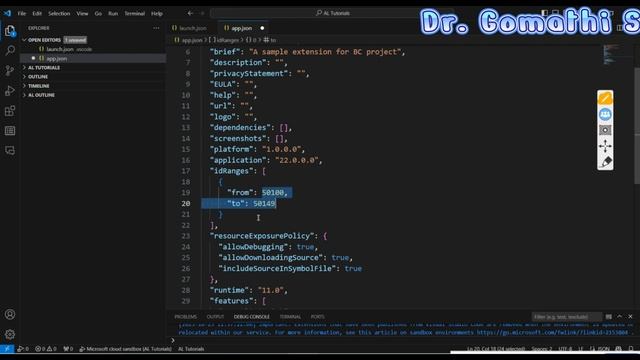
Task: Switch to the Output panel tab
Action: click(x=215, y=317)
